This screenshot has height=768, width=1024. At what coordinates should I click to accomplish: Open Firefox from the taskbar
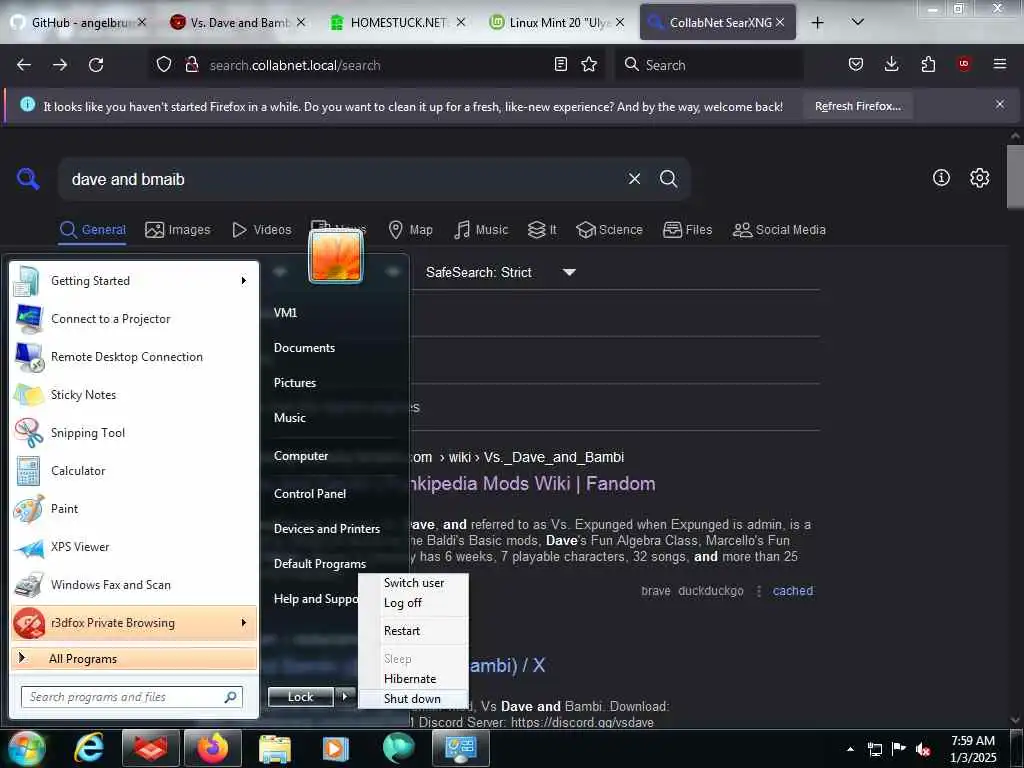pos(213,748)
